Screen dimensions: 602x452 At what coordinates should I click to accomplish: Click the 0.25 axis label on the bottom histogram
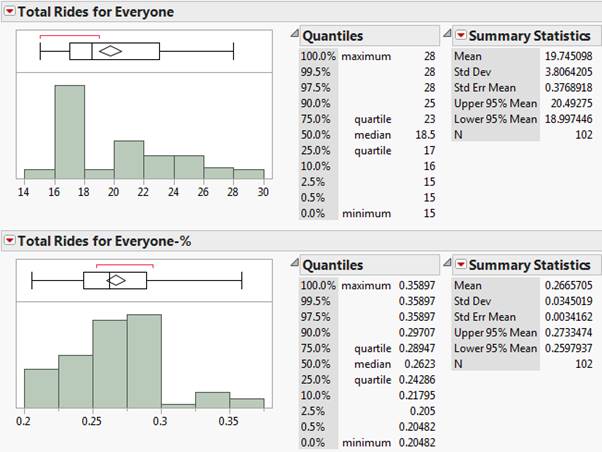pos(92,421)
